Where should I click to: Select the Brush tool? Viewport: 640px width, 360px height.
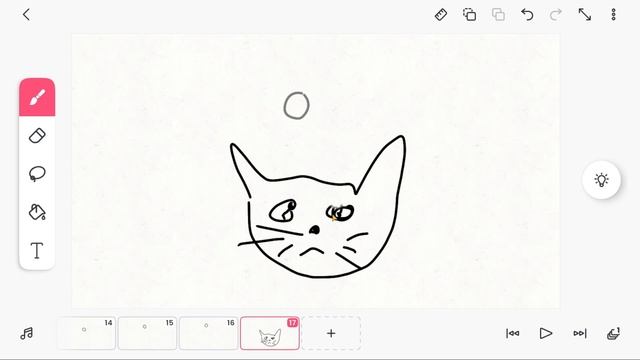37,98
